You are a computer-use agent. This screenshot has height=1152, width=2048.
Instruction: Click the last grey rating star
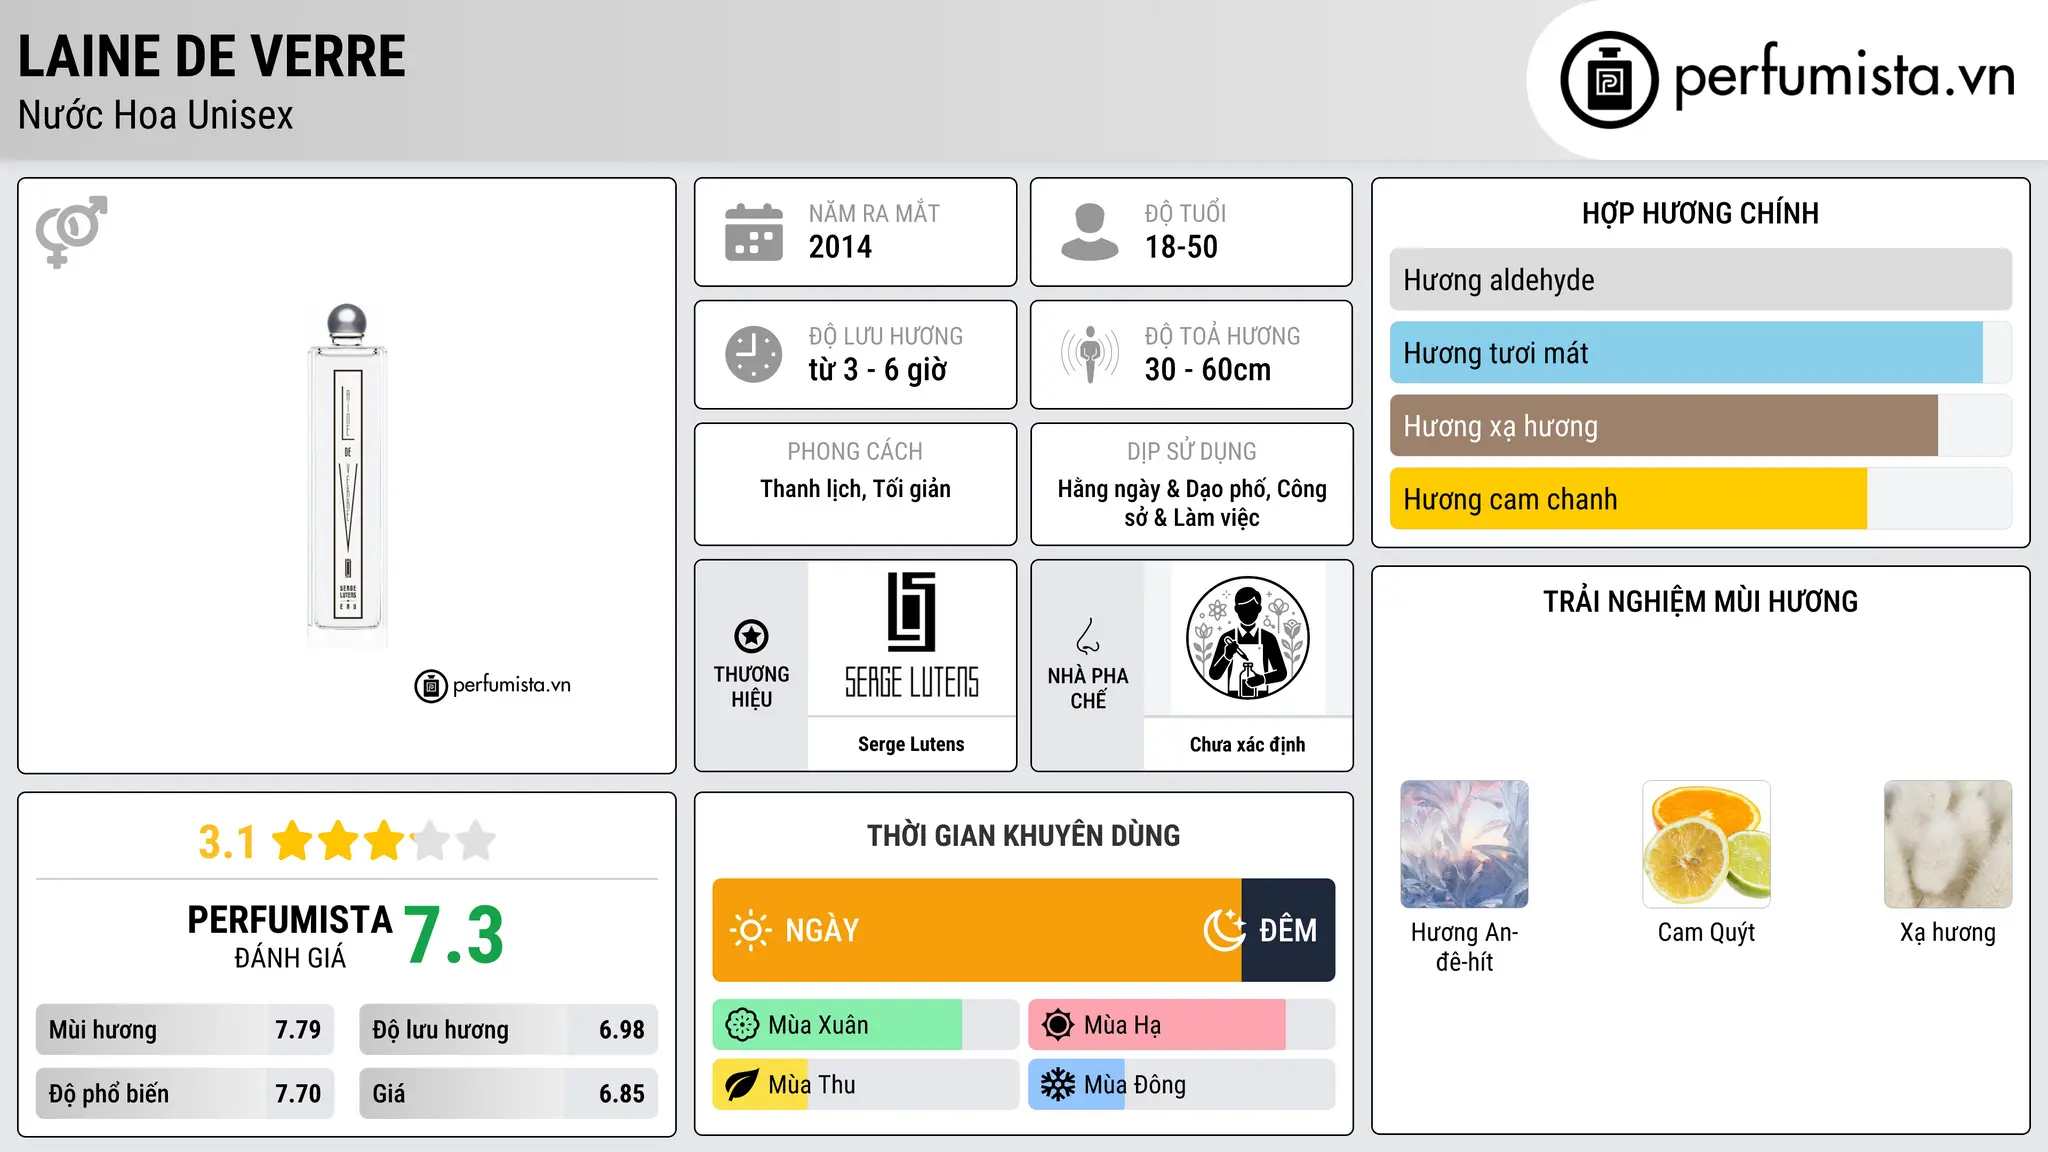(476, 841)
